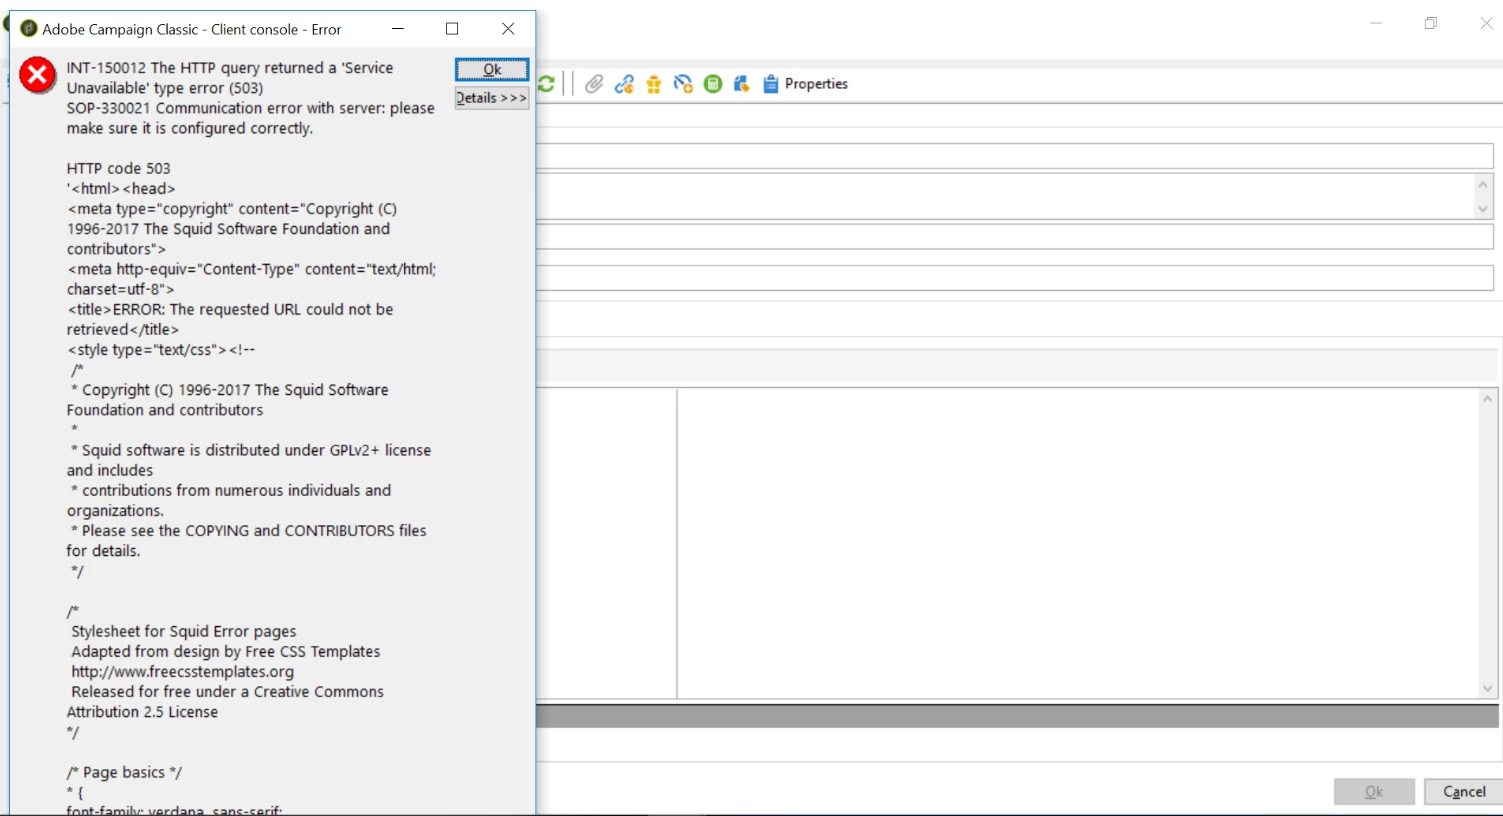Maximize the error dialog window

pos(452,29)
